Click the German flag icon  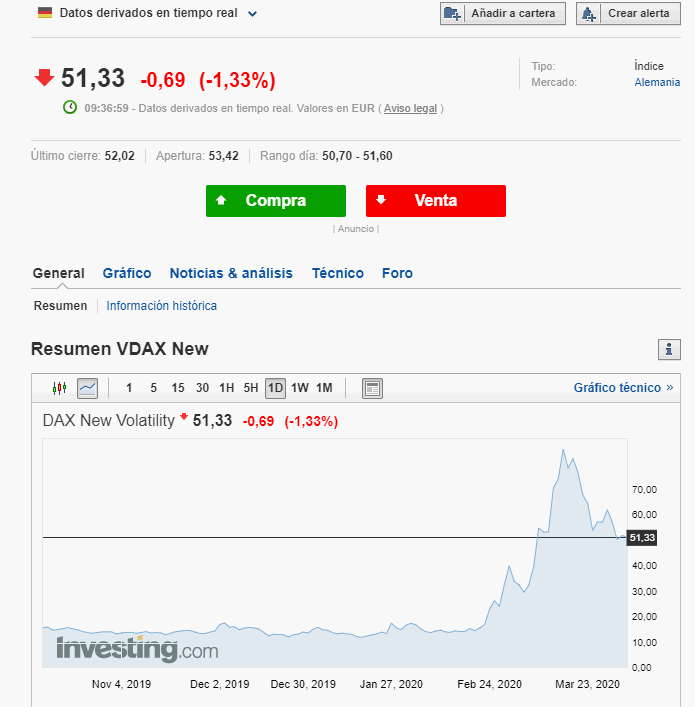[x=45, y=13]
